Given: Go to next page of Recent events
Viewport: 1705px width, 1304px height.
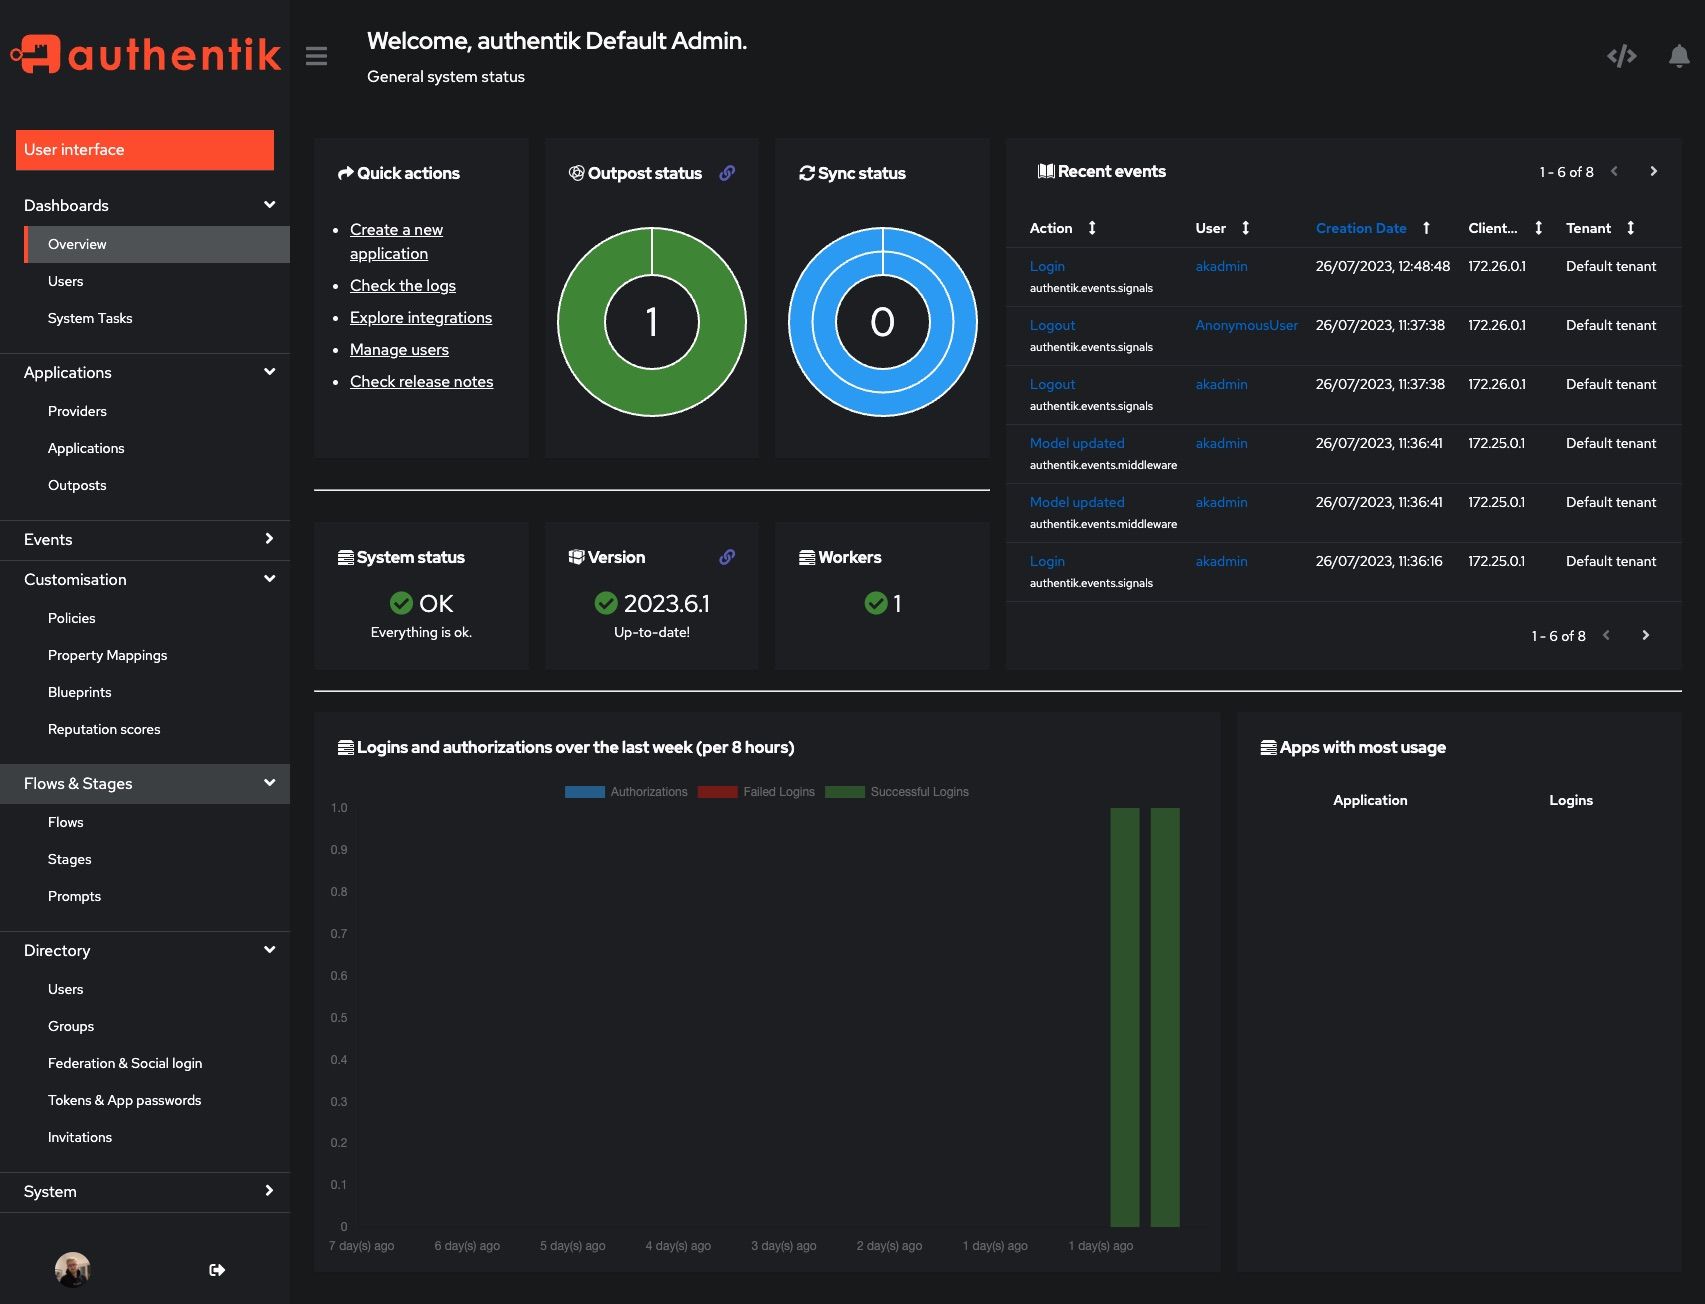Looking at the screenshot, I should tap(1653, 172).
